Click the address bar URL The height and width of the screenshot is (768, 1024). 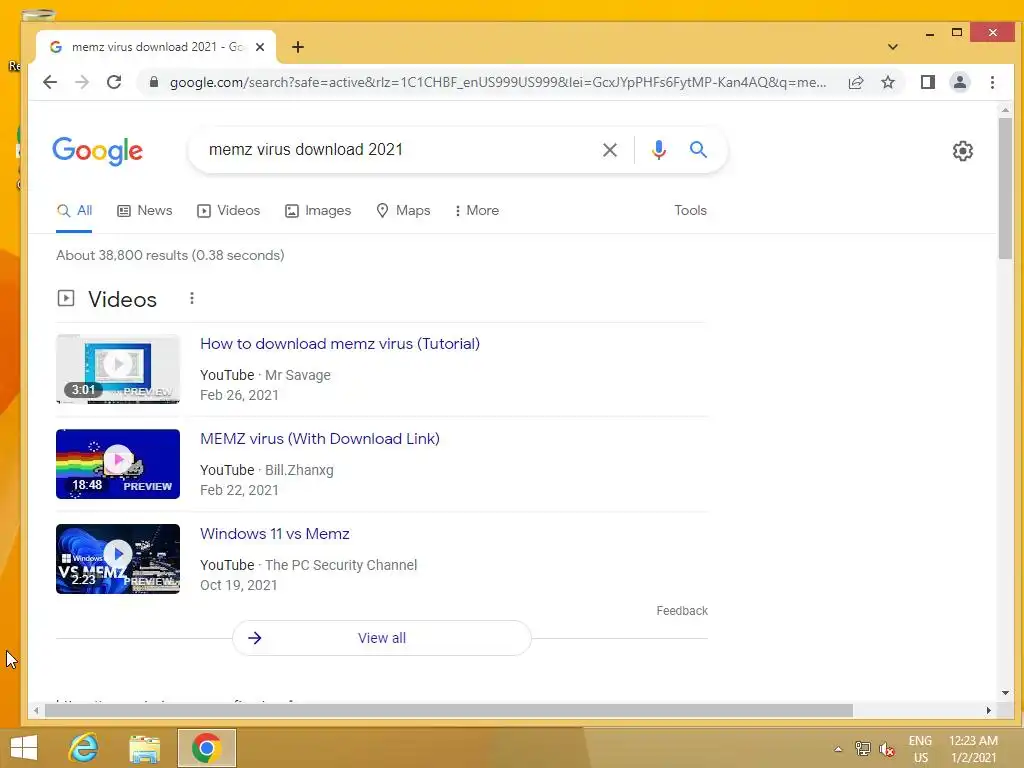[498, 82]
